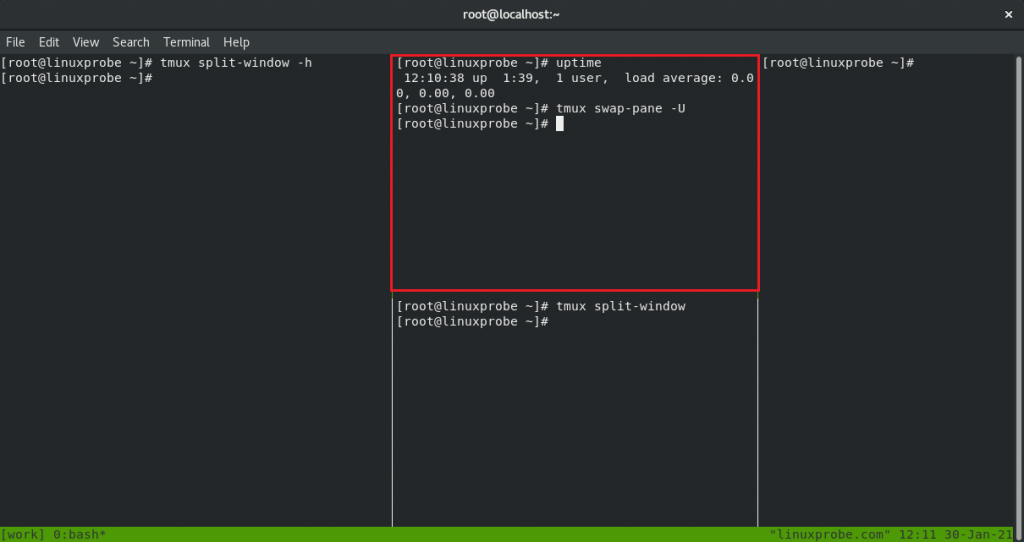This screenshot has height=542, width=1024.
Task: Open the Edit menu
Action: (x=48, y=42)
